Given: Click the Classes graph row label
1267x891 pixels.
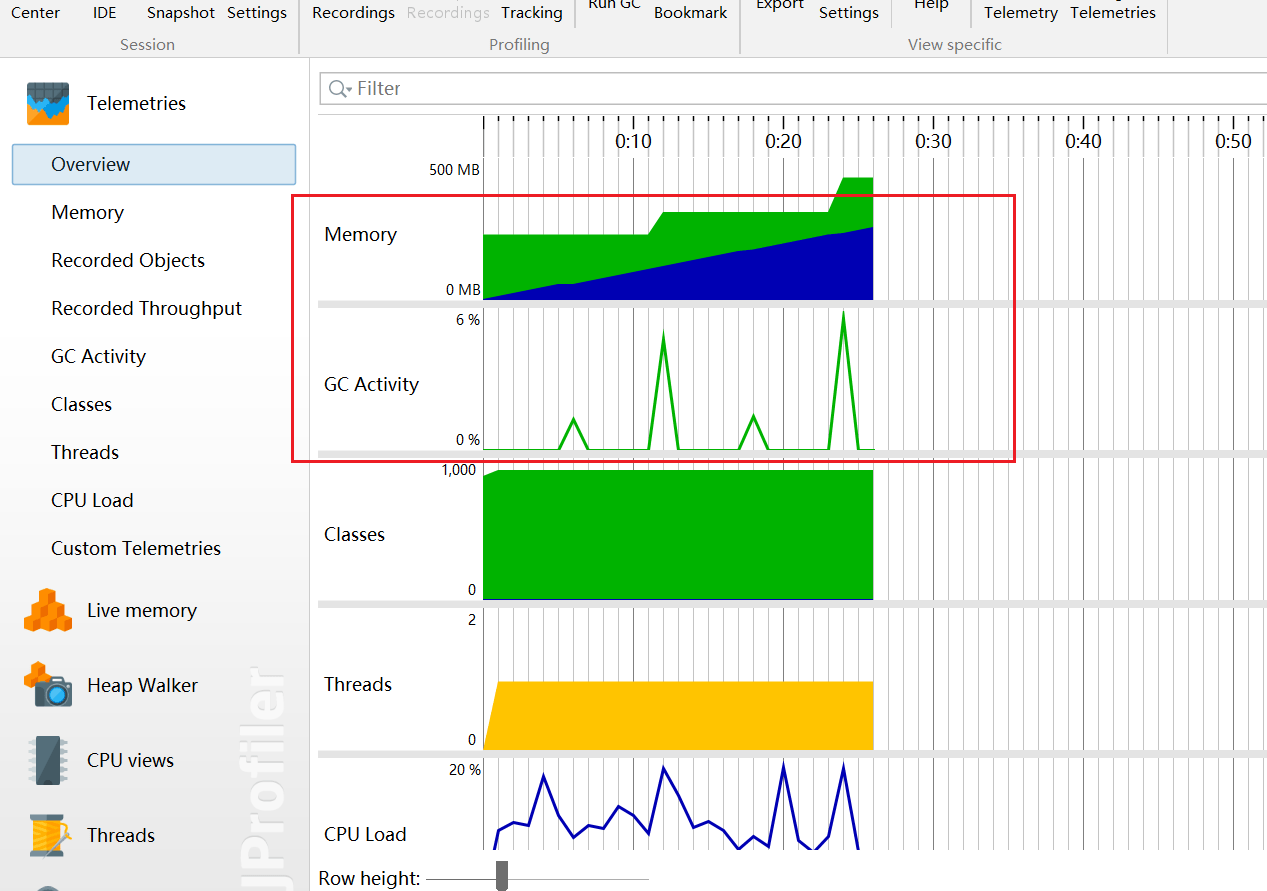Looking at the screenshot, I should point(355,535).
